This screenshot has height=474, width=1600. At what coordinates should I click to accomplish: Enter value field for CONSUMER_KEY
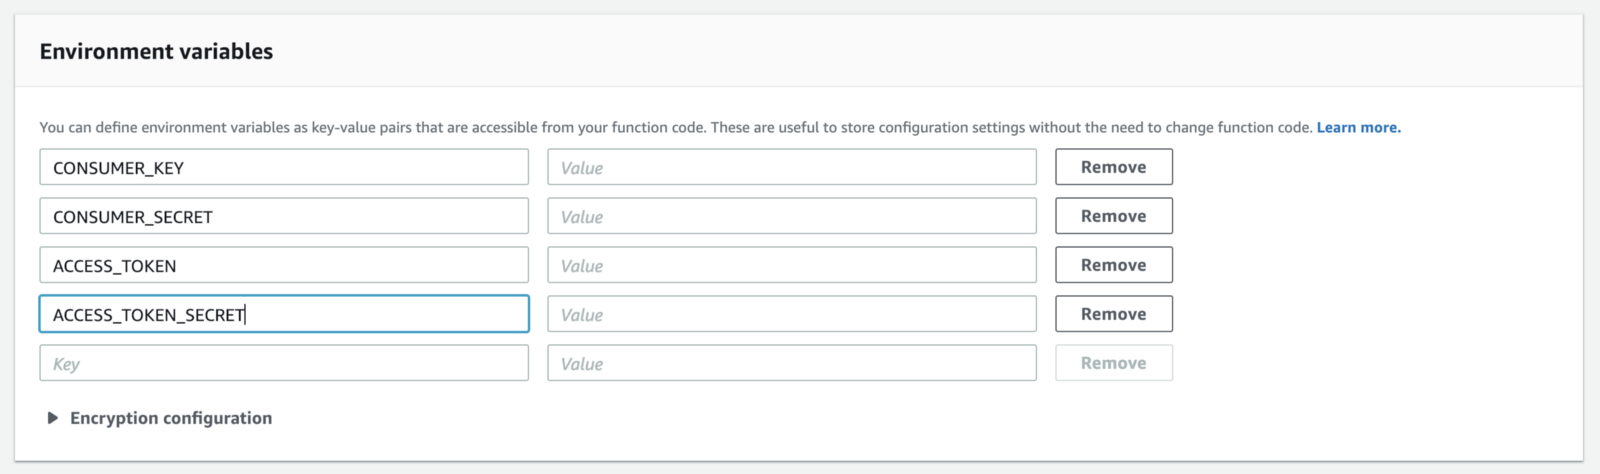(x=791, y=167)
